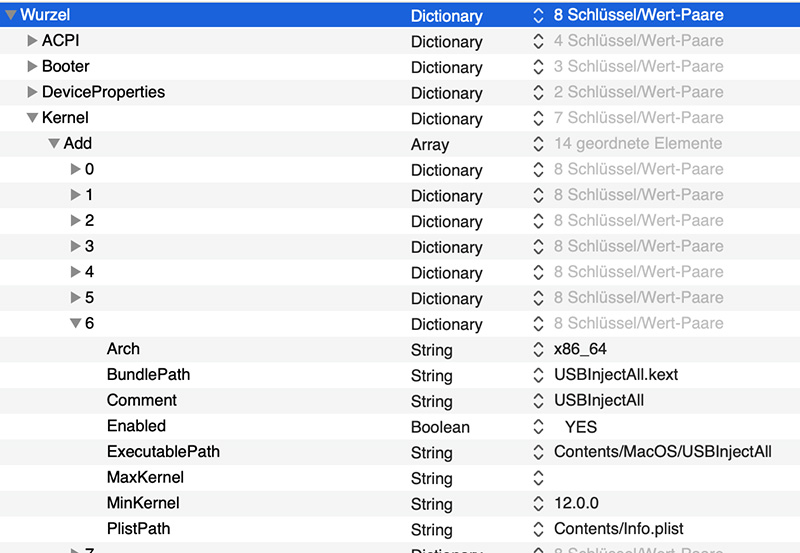
Task: Open type popup for Add array row
Action: 538,144
